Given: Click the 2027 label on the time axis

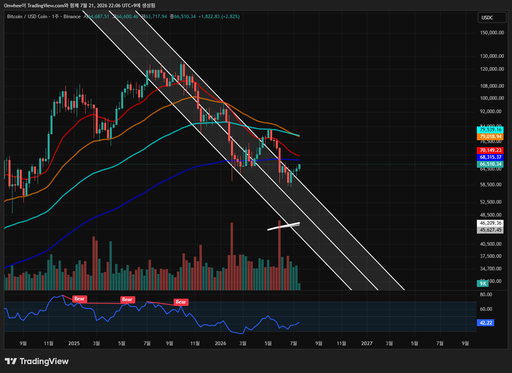Looking at the screenshot, I should click(x=367, y=343).
